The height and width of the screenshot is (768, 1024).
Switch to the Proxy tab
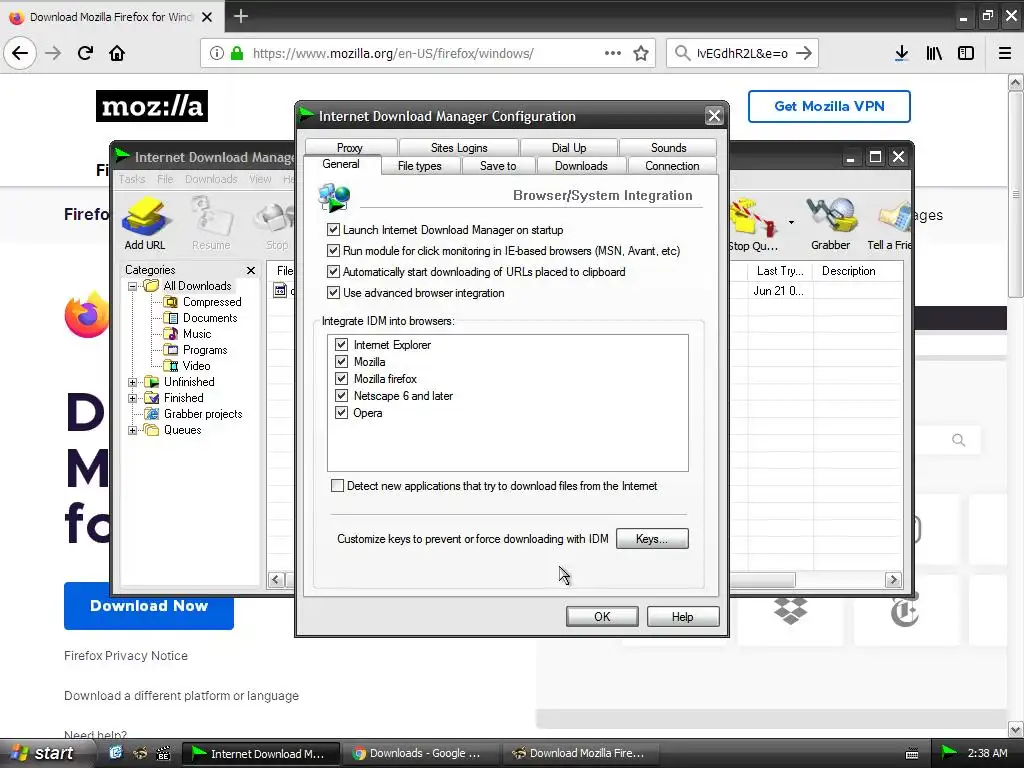tap(351, 148)
